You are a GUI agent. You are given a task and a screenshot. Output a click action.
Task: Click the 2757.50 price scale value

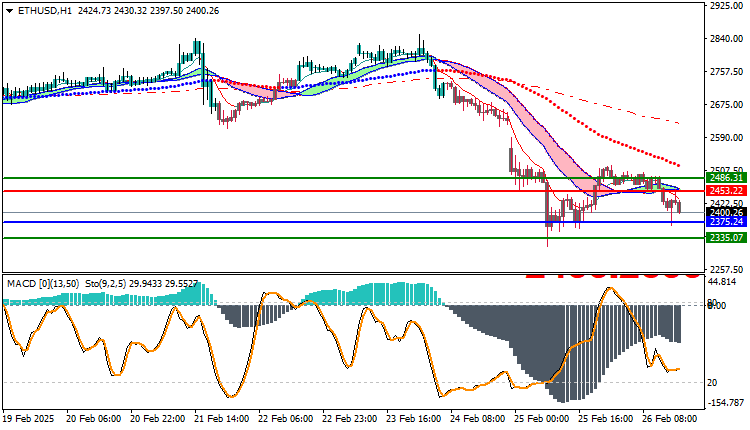[x=727, y=72]
